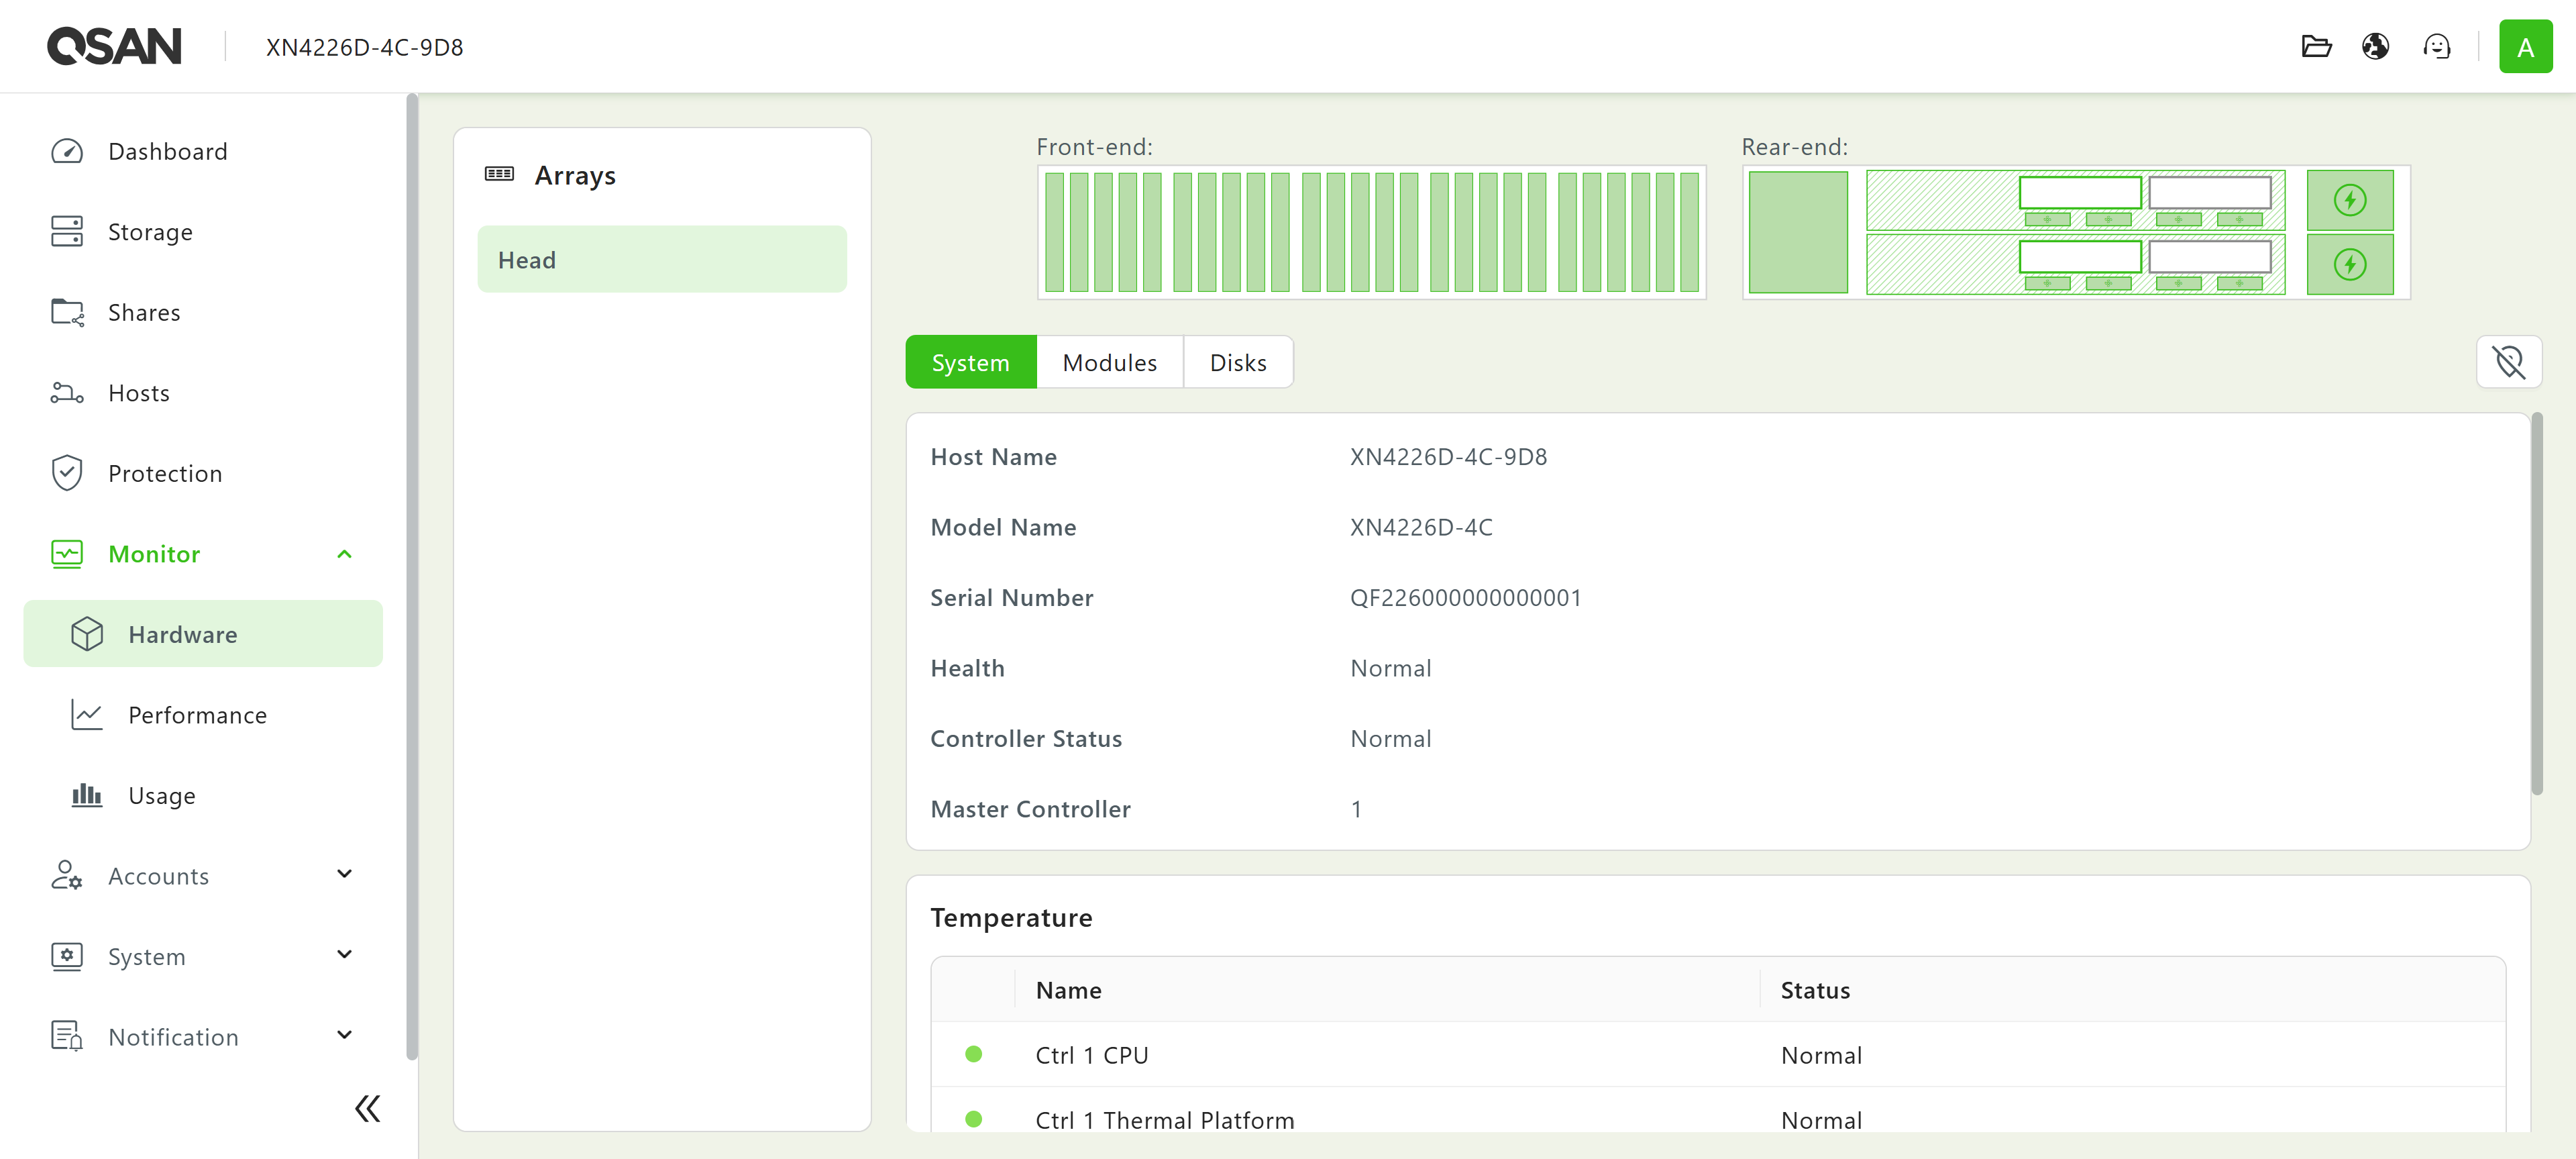Viewport: 2576px width, 1159px height.
Task: Switch to the Disks tab
Action: (x=1237, y=363)
